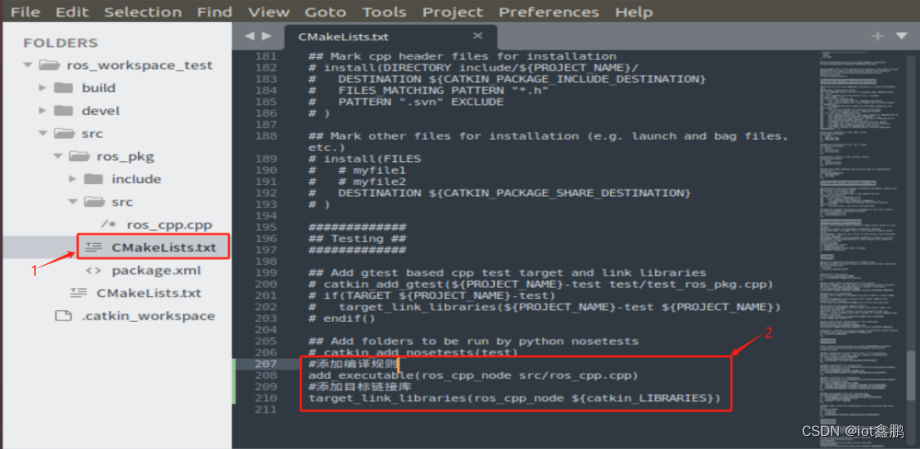Open the File menu

click(25, 12)
